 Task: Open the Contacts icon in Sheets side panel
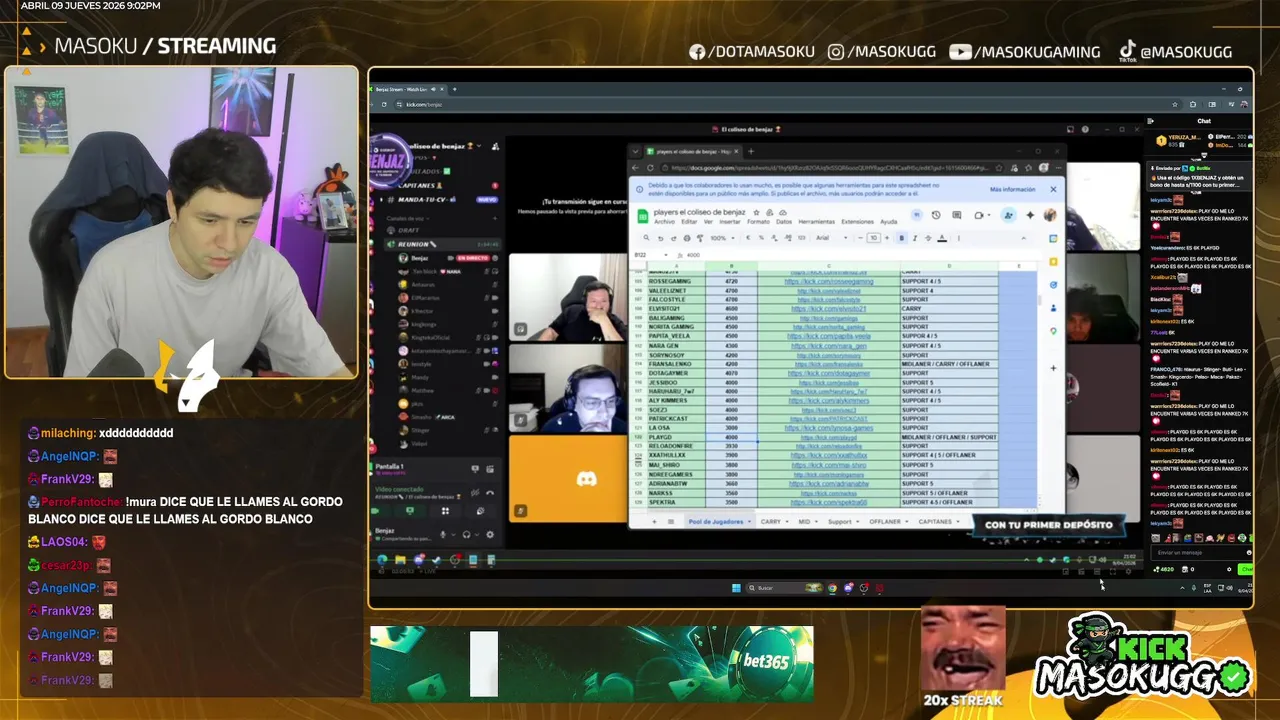[1053, 308]
